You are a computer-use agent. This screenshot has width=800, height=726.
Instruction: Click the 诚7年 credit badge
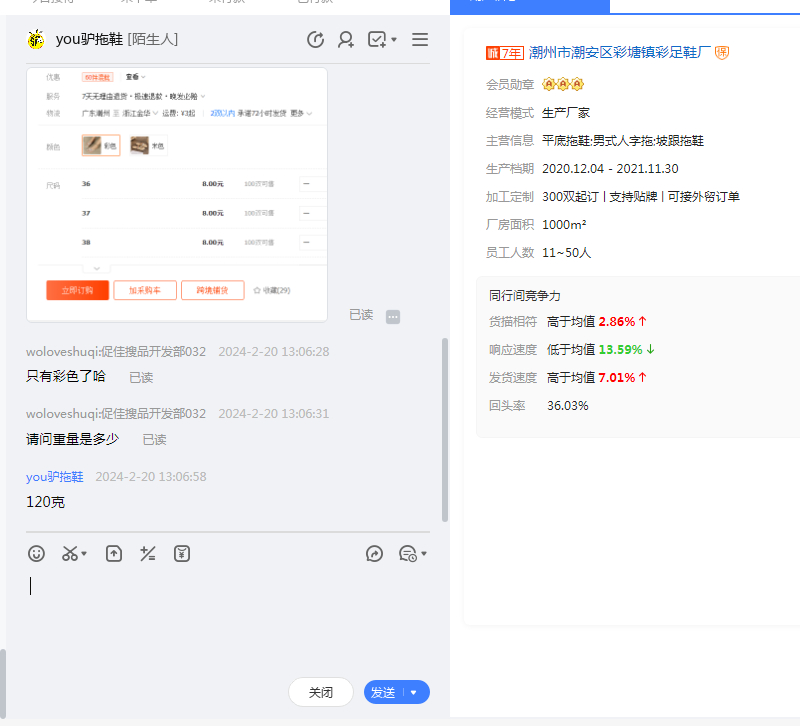click(505, 53)
